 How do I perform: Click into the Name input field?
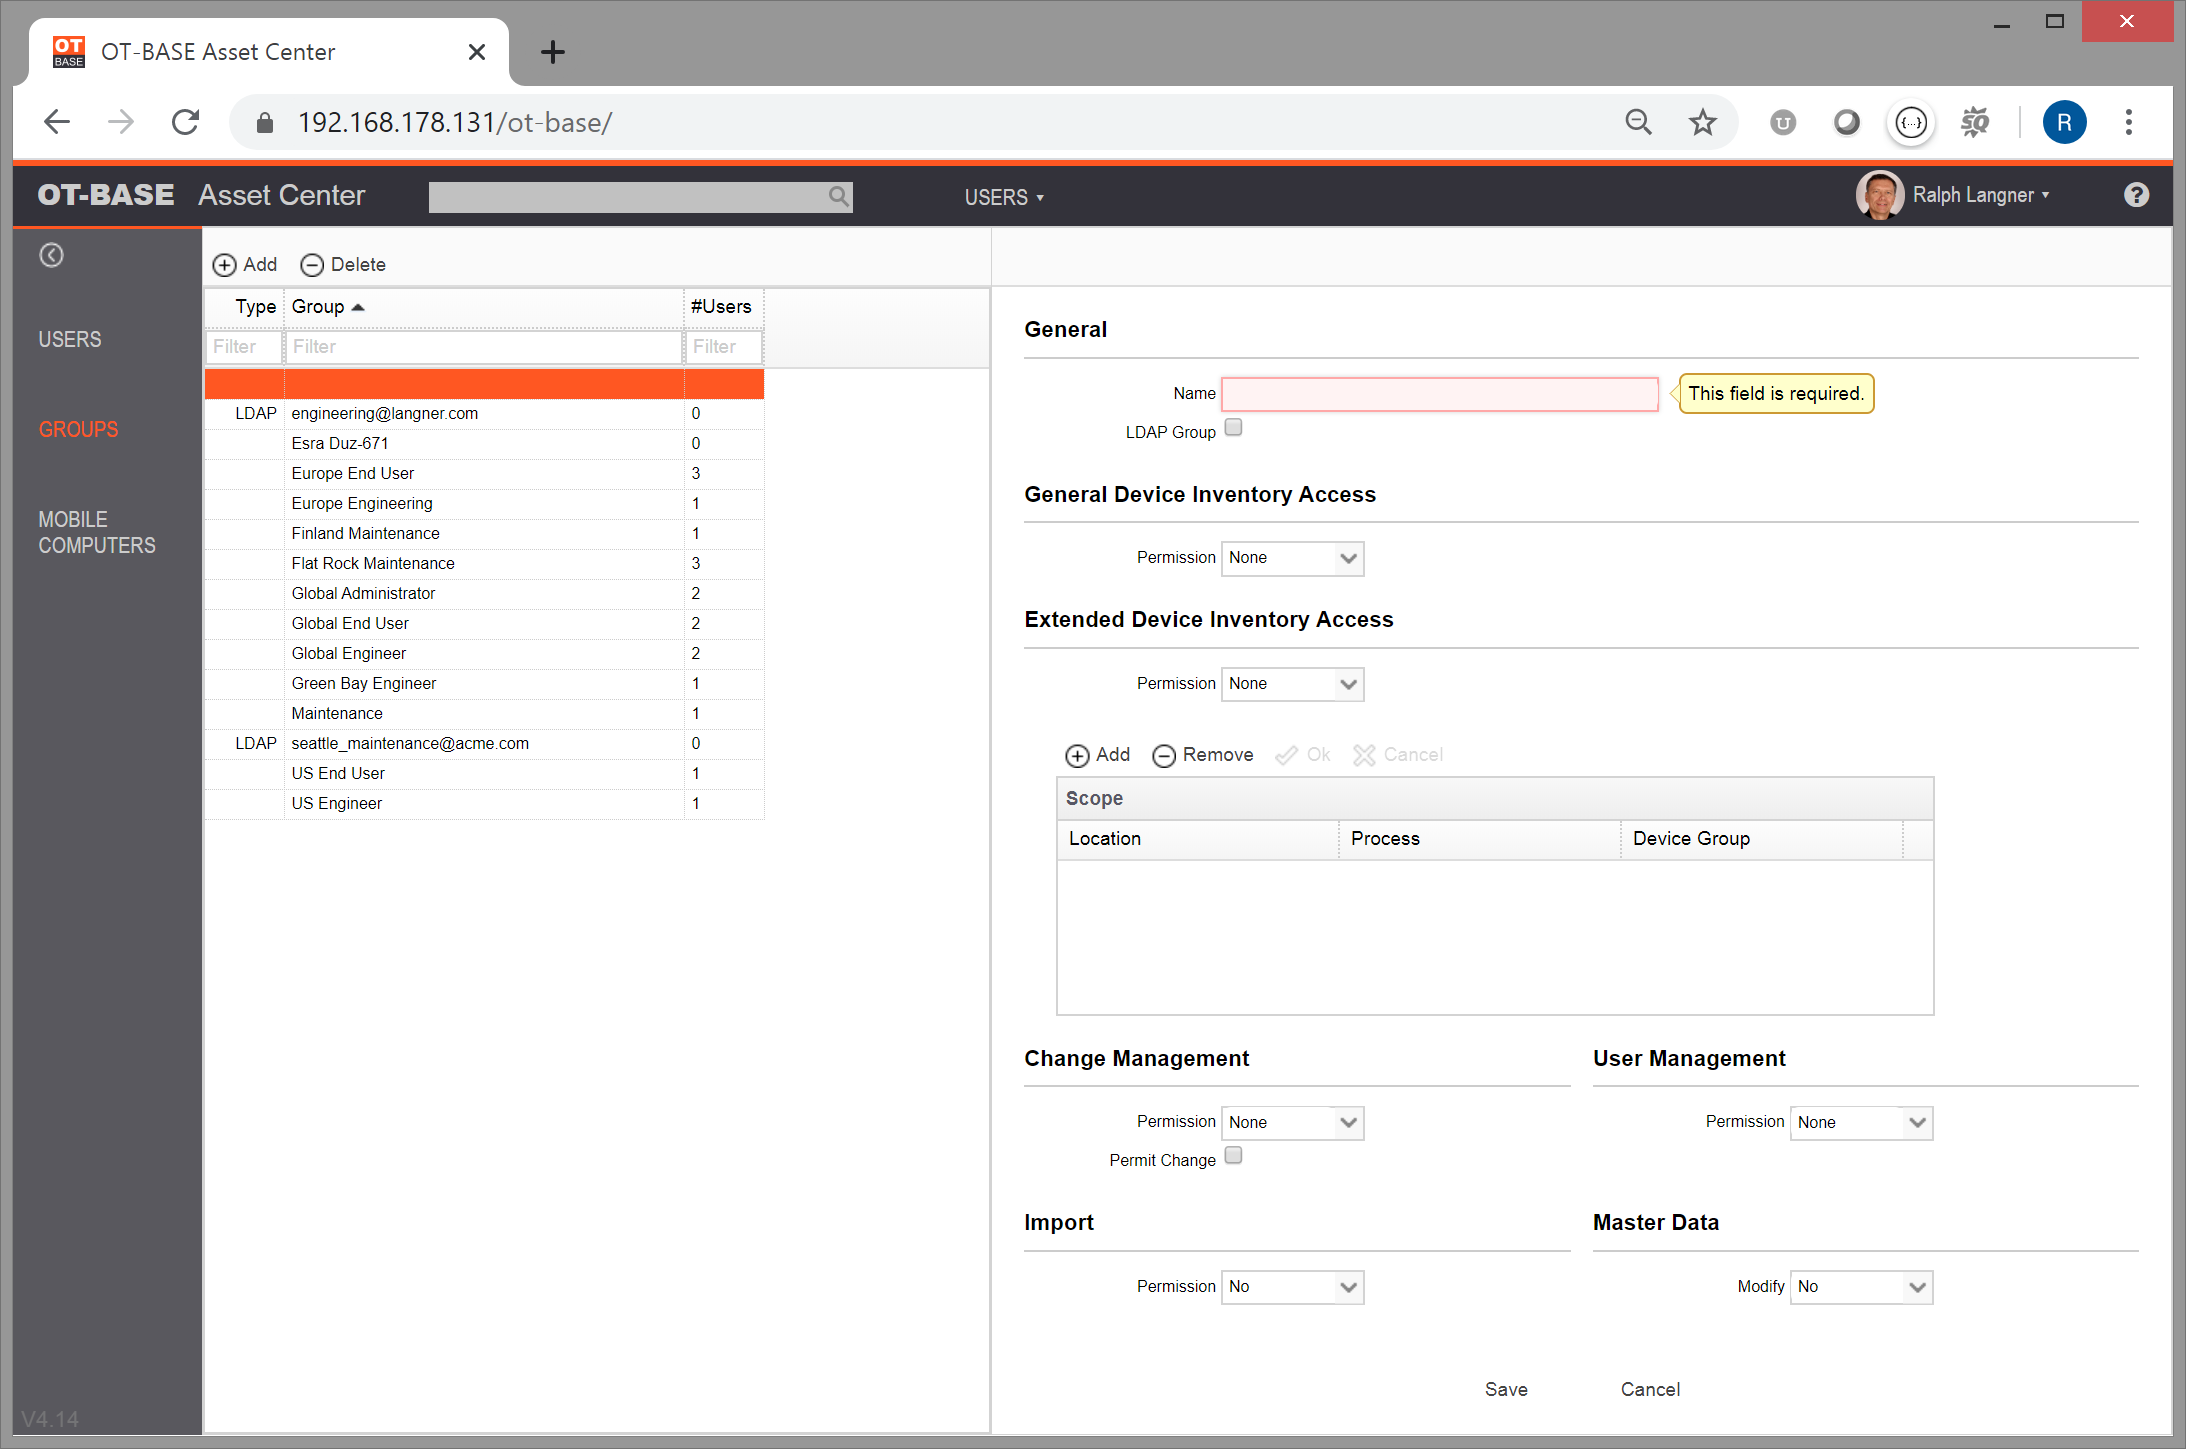(1440, 394)
